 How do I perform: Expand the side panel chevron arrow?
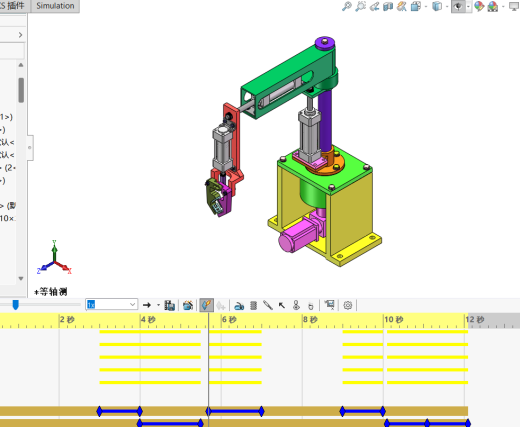point(20,35)
